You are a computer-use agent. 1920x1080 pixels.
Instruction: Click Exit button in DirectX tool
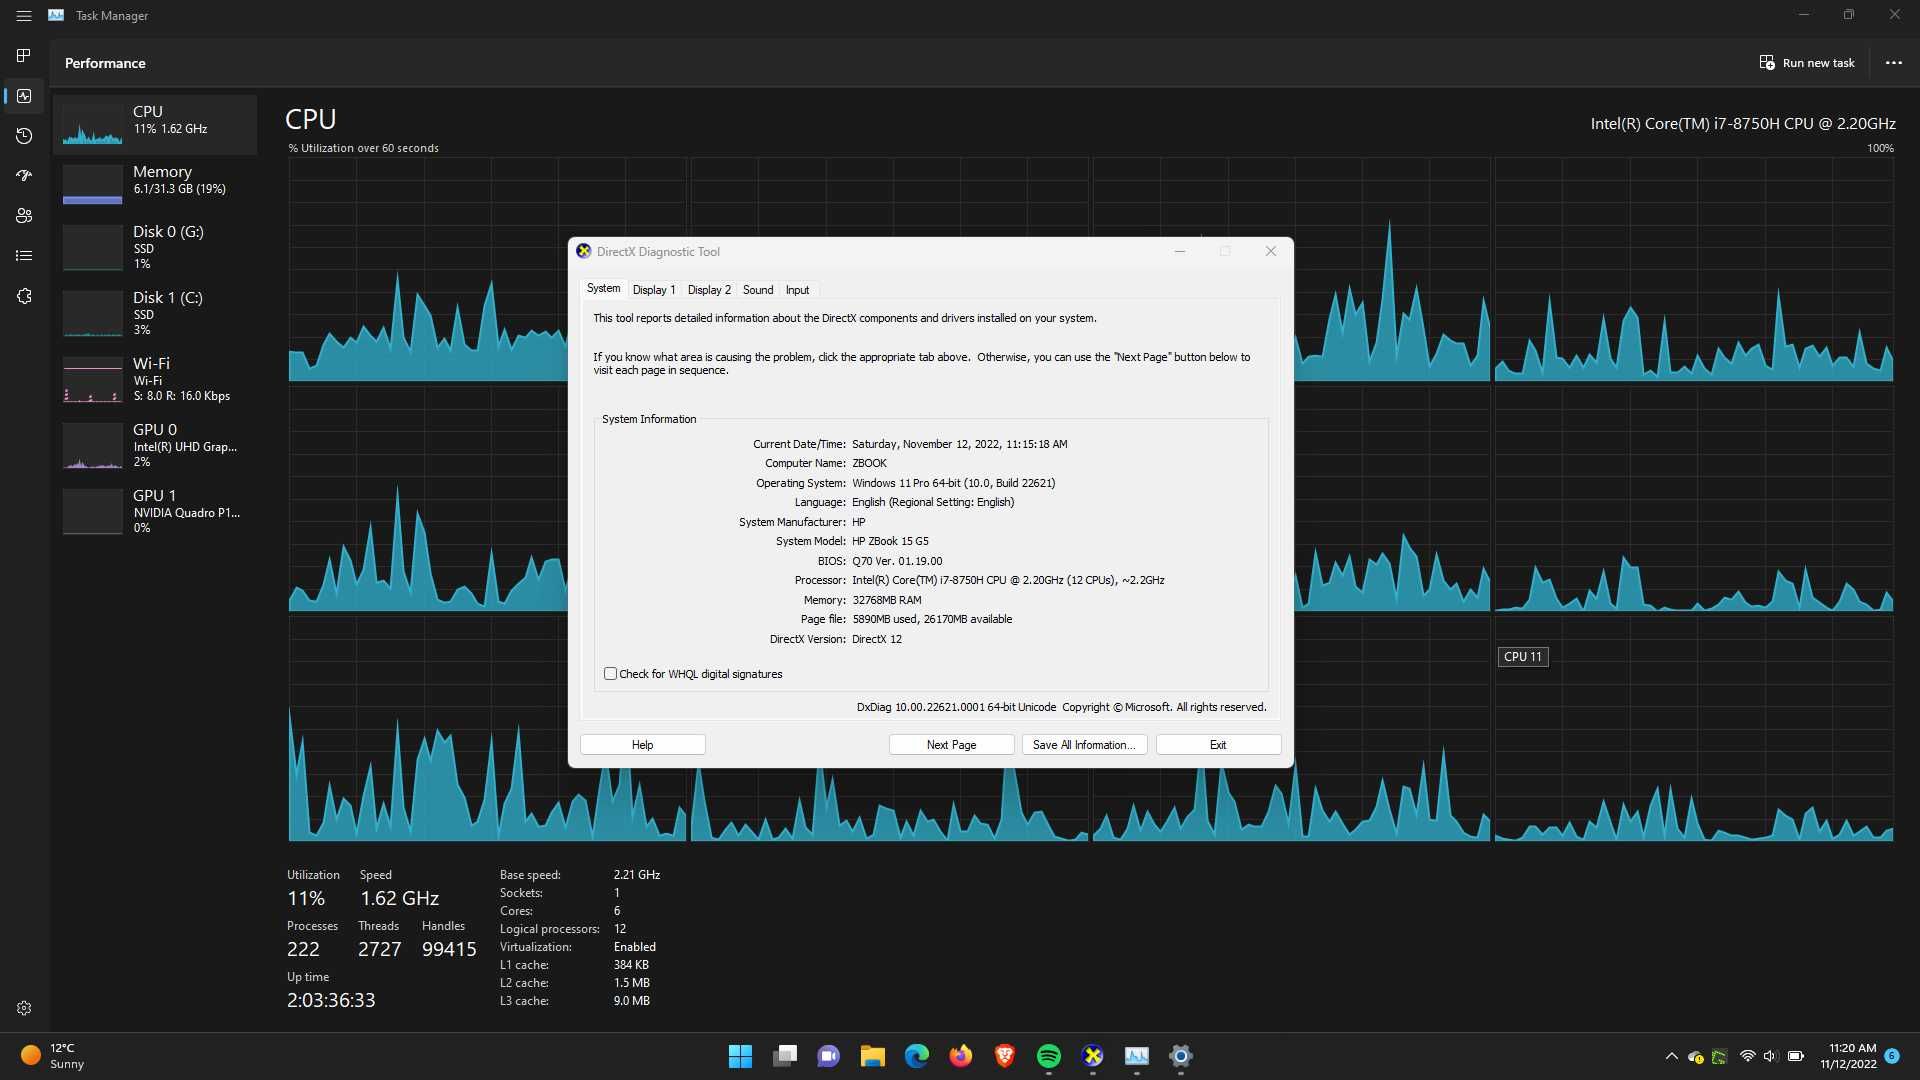coord(1218,745)
